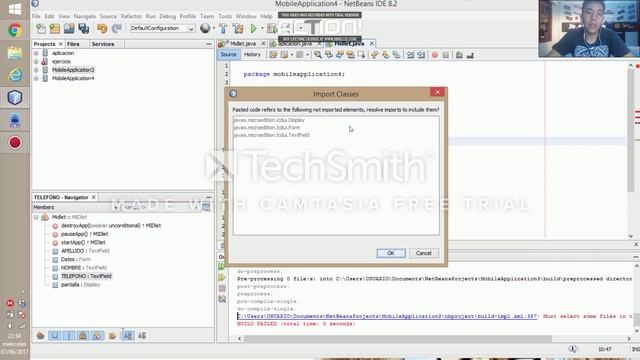Expand the MobileApplication3 project node
Image resolution: width=640 pixels, height=360 pixels.
point(36,70)
